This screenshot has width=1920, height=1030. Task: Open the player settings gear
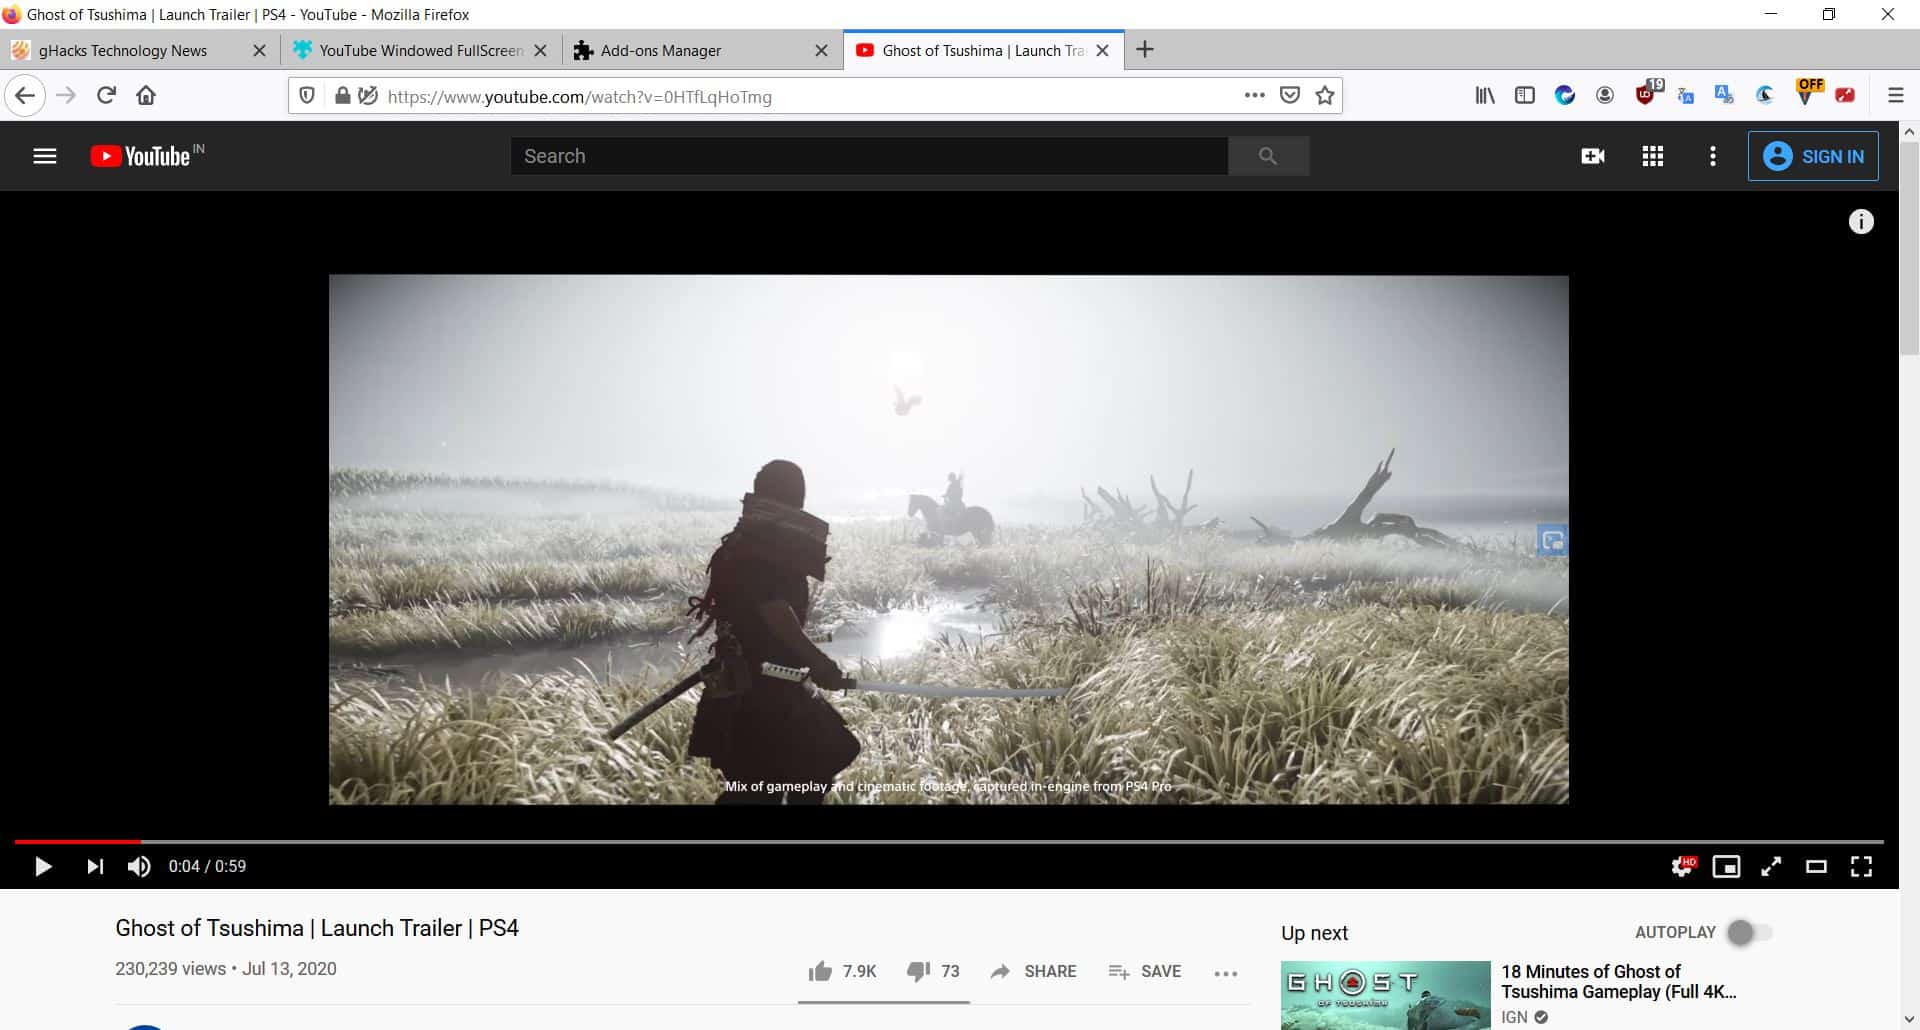1683,866
